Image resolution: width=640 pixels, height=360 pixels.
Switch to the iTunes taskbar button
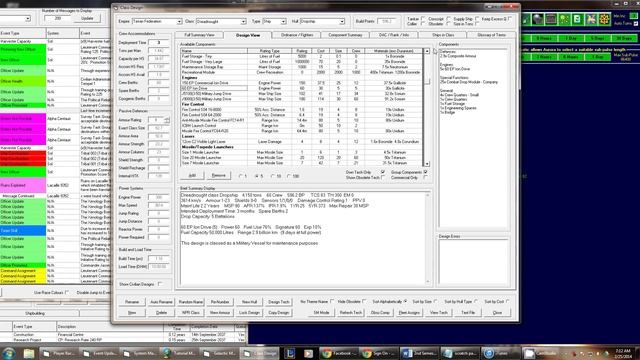[x=500, y=353]
